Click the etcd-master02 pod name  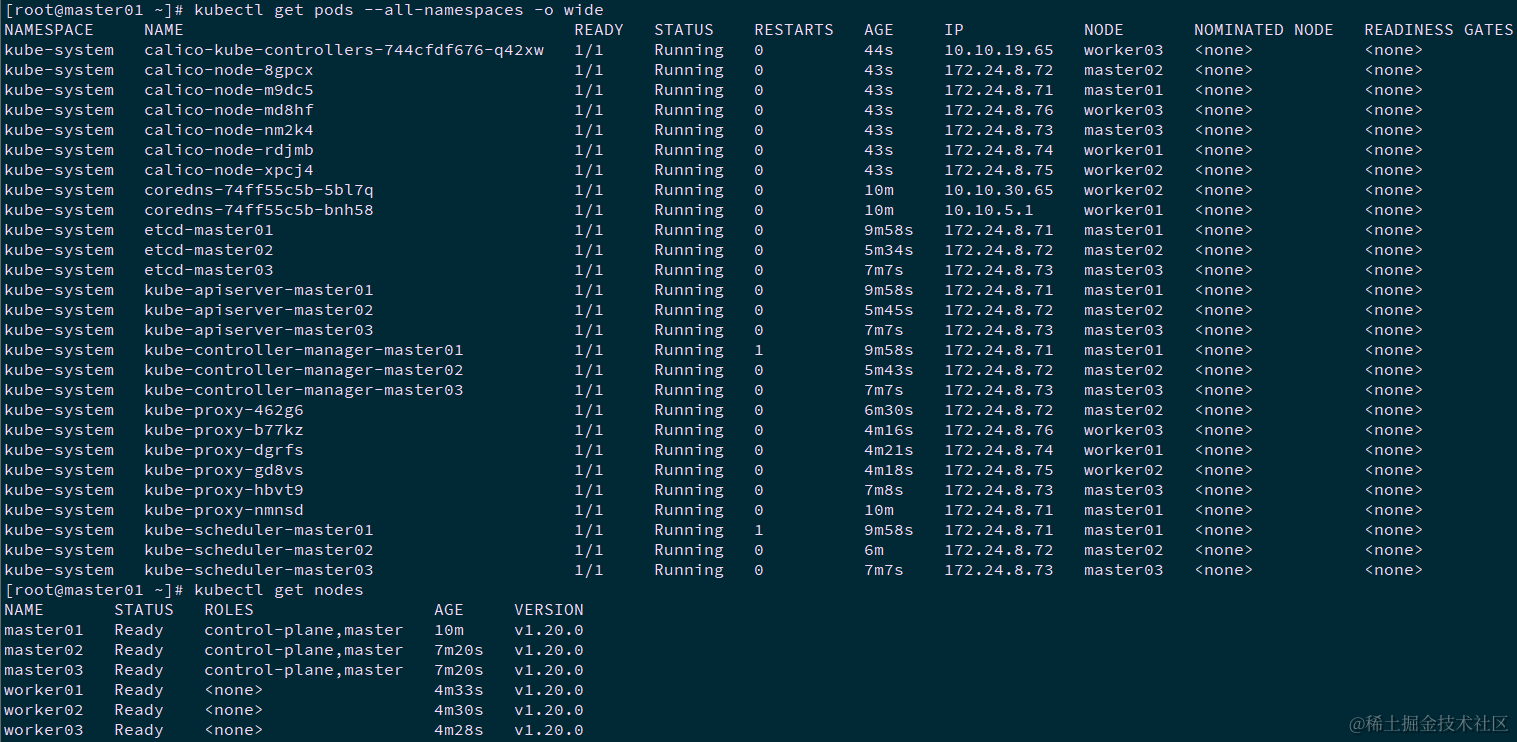209,250
